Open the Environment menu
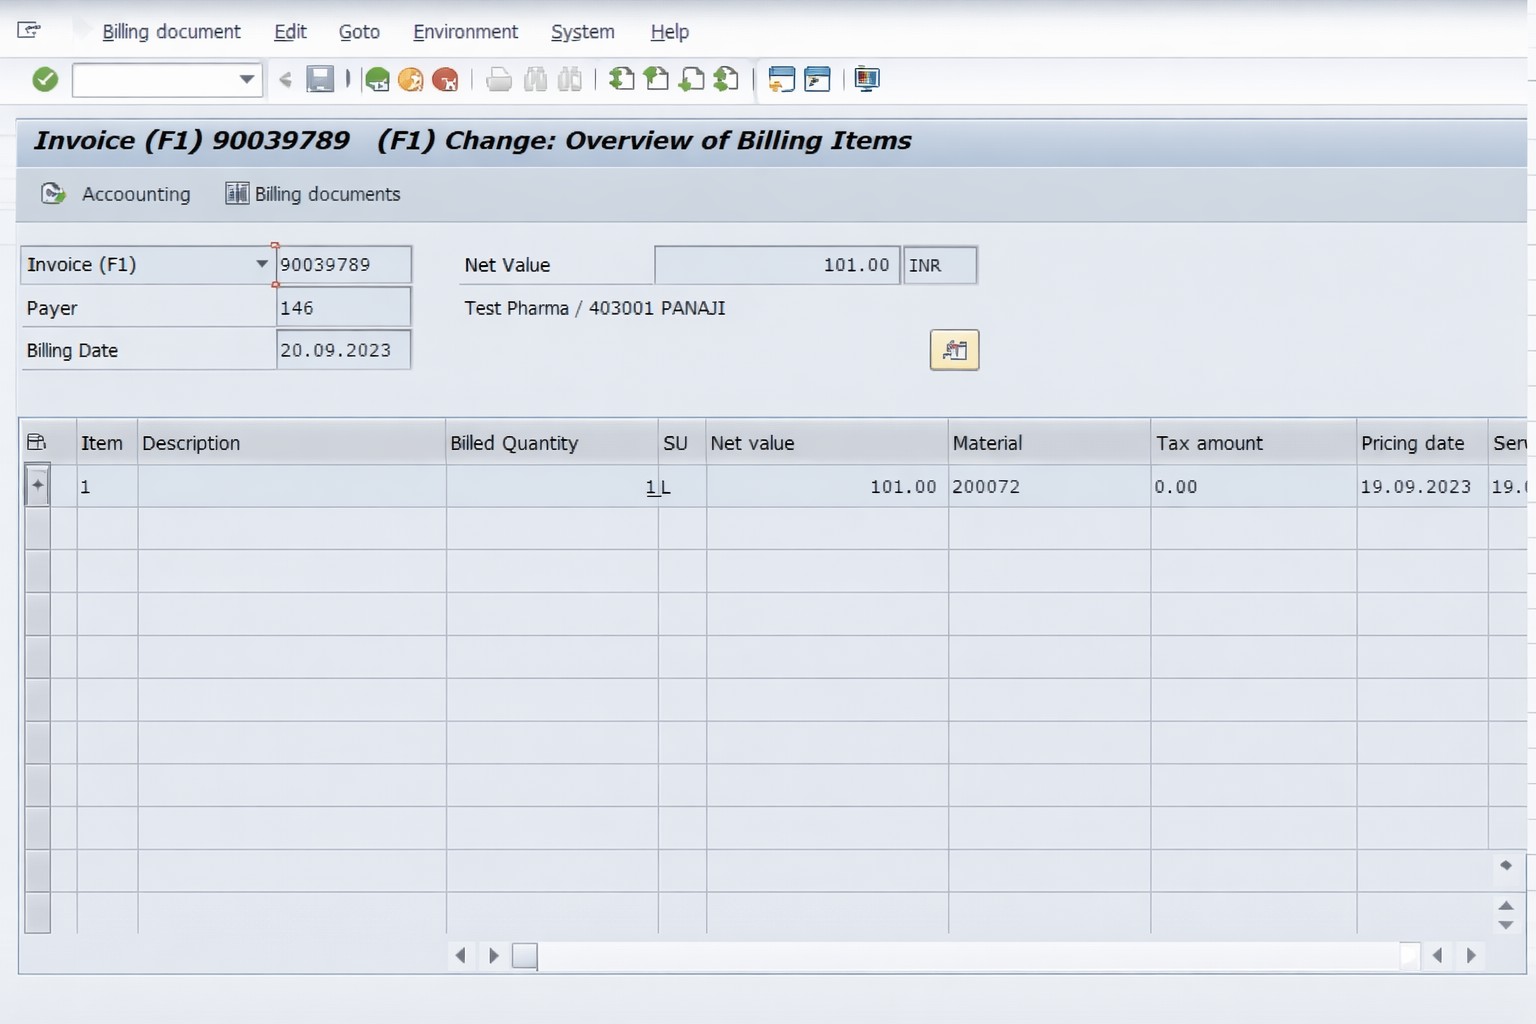The height and width of the screenshot is (1024, 1536). coord(465,32)
